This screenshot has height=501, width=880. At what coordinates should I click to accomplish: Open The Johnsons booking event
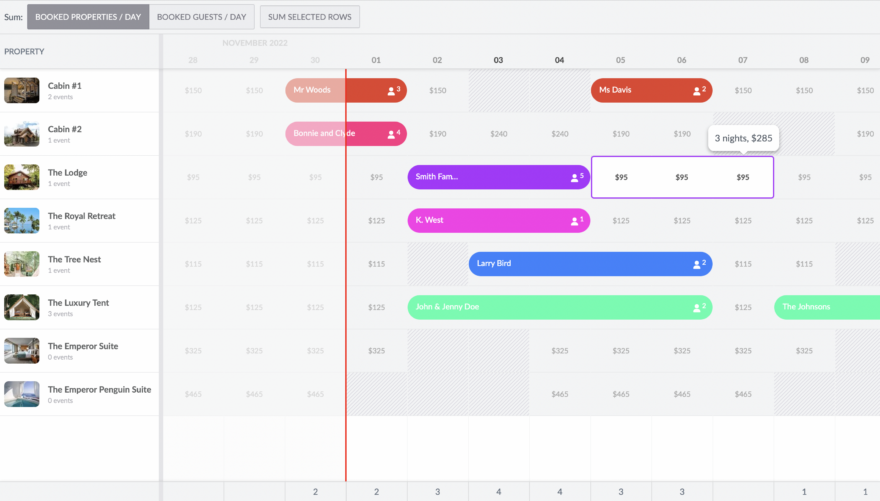(x=826, y=307)
